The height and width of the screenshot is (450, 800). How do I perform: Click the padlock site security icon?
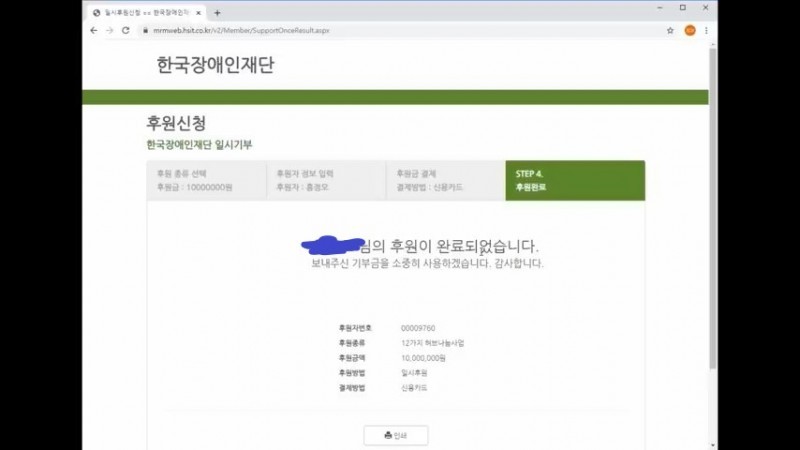145,30
